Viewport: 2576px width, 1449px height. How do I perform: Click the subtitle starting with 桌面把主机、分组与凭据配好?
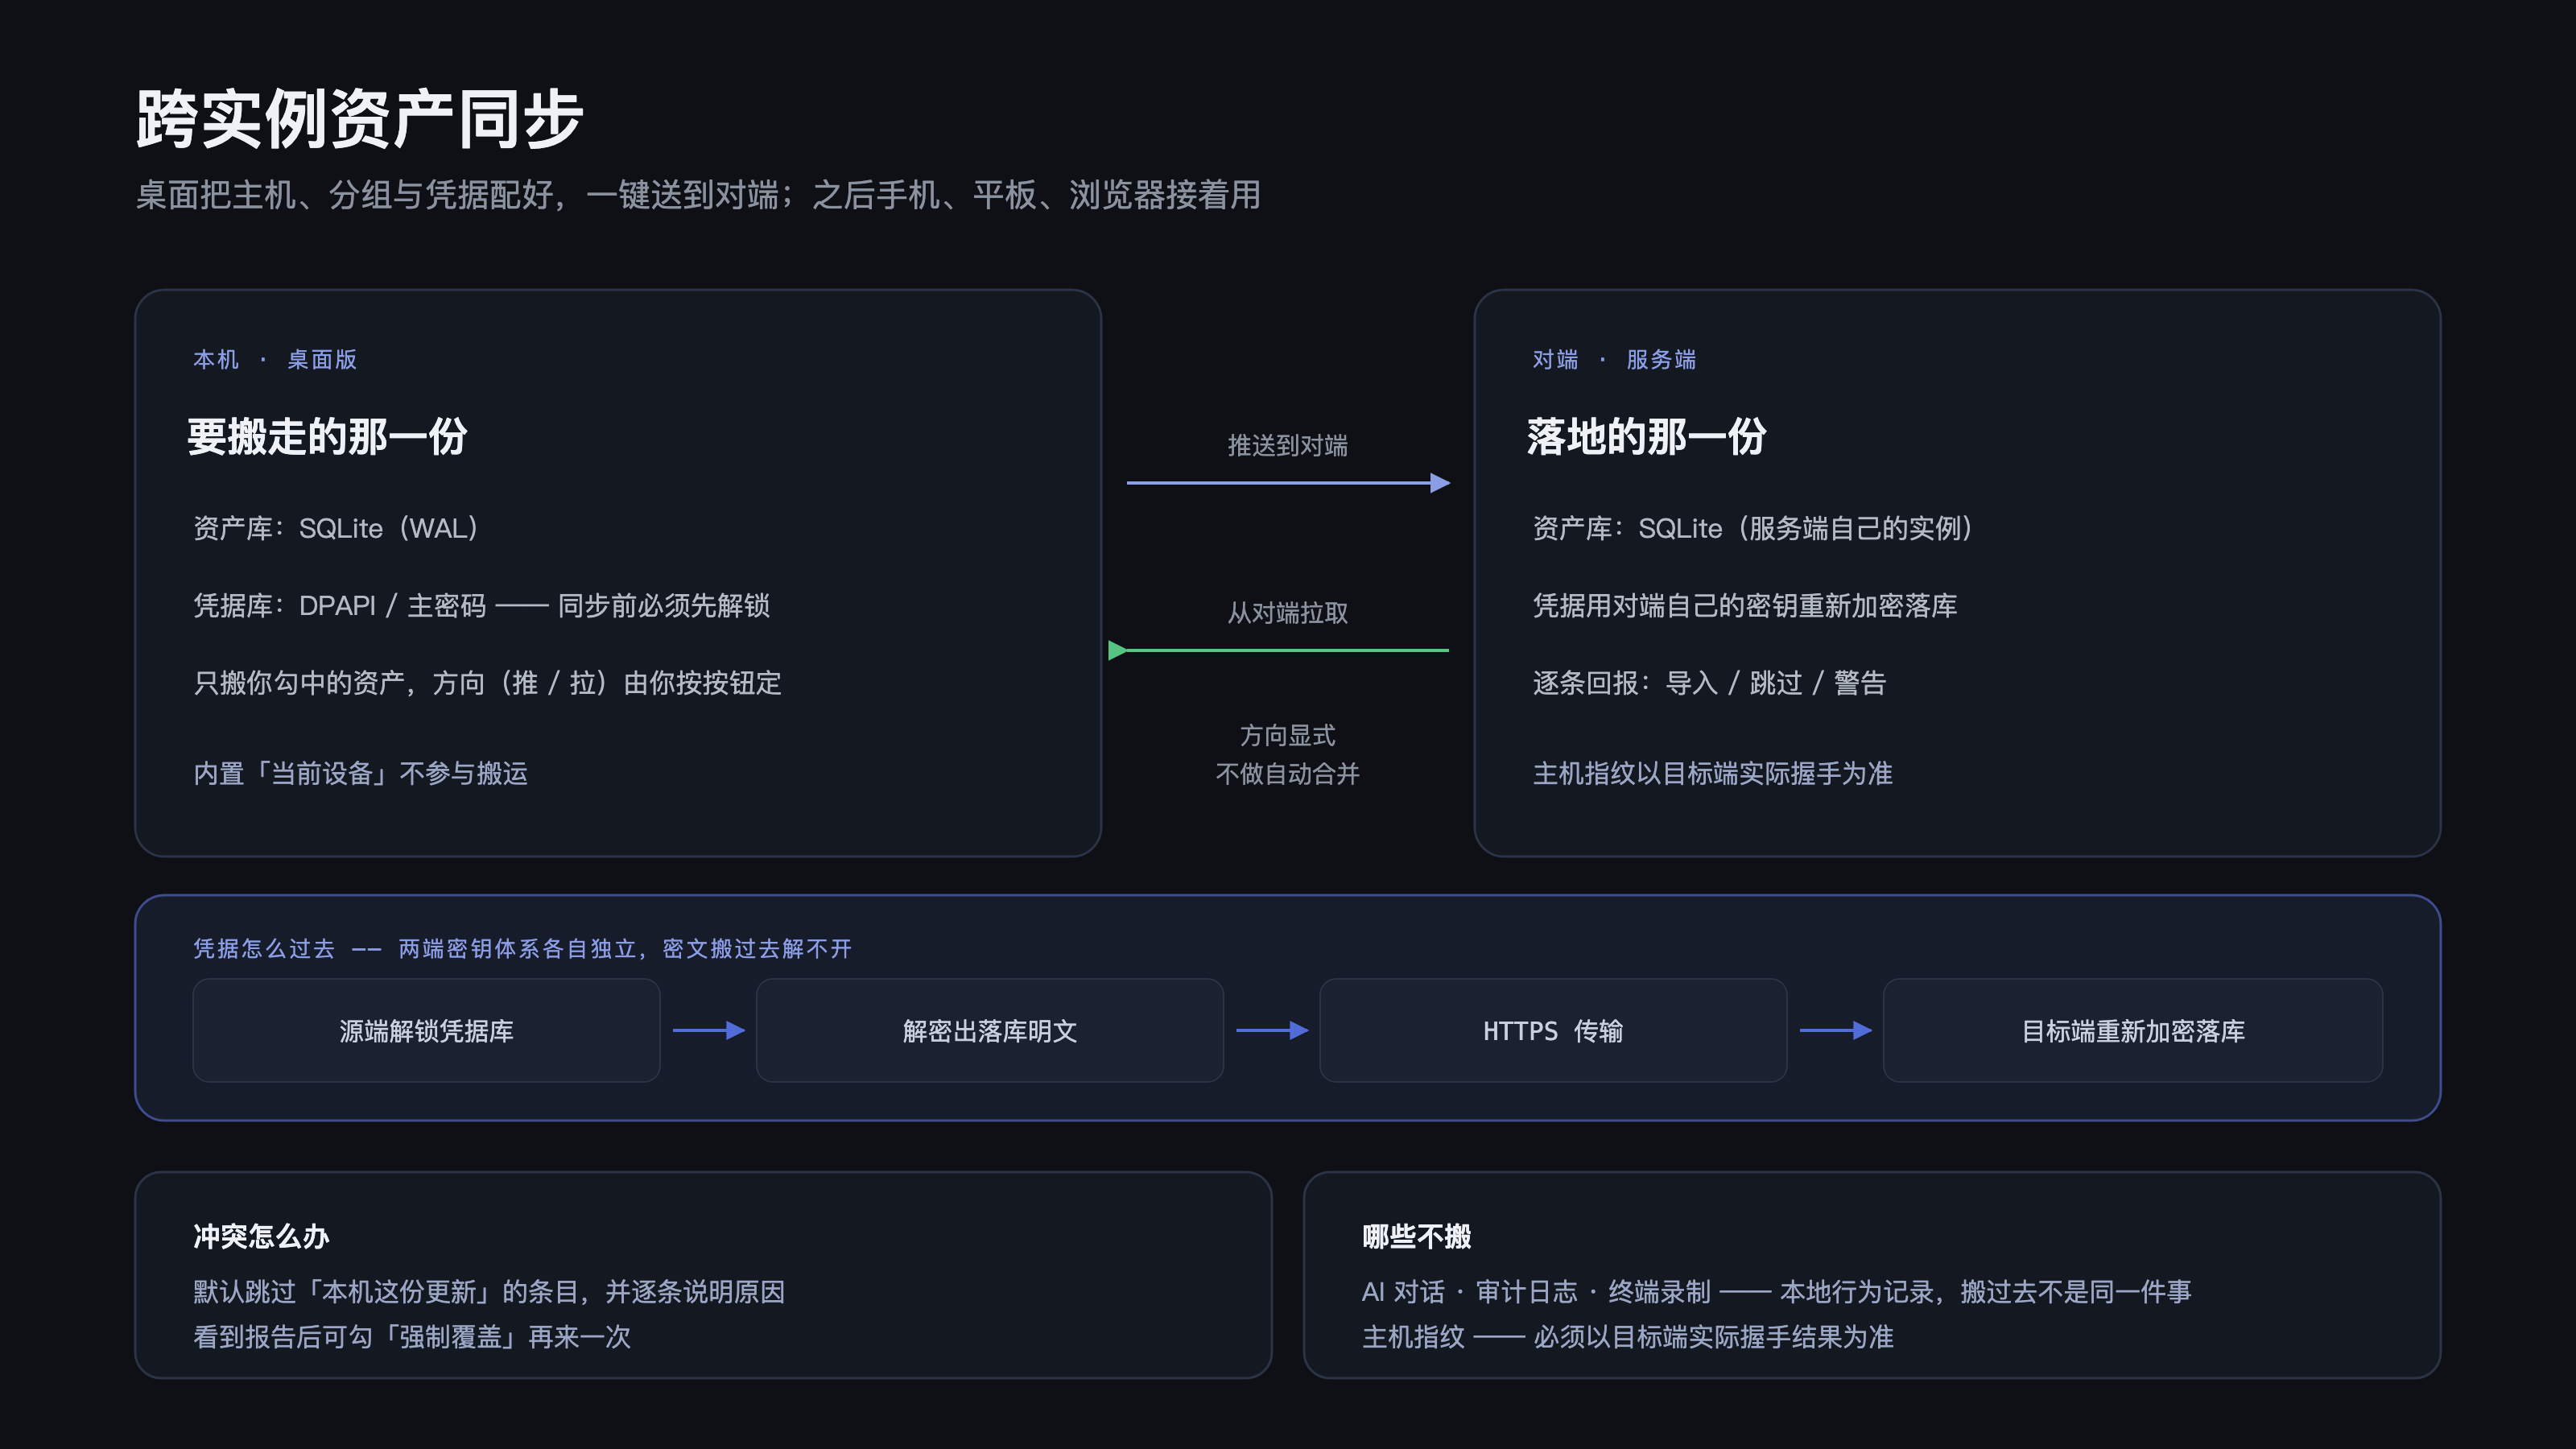click(698, 195)
